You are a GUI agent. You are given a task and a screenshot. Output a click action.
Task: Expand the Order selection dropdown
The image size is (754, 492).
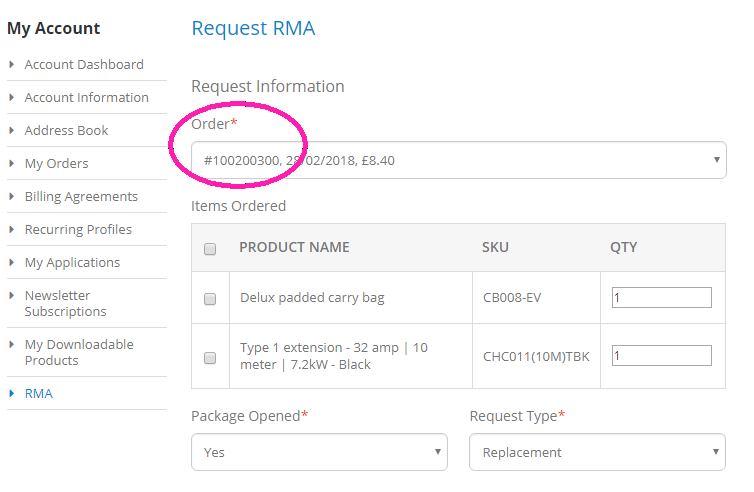[459, 160]
